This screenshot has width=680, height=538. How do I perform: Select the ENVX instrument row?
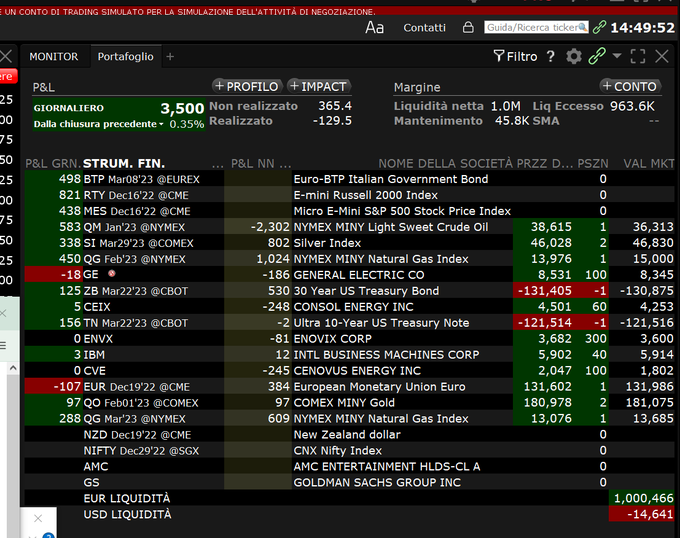[x=350, y=339]
